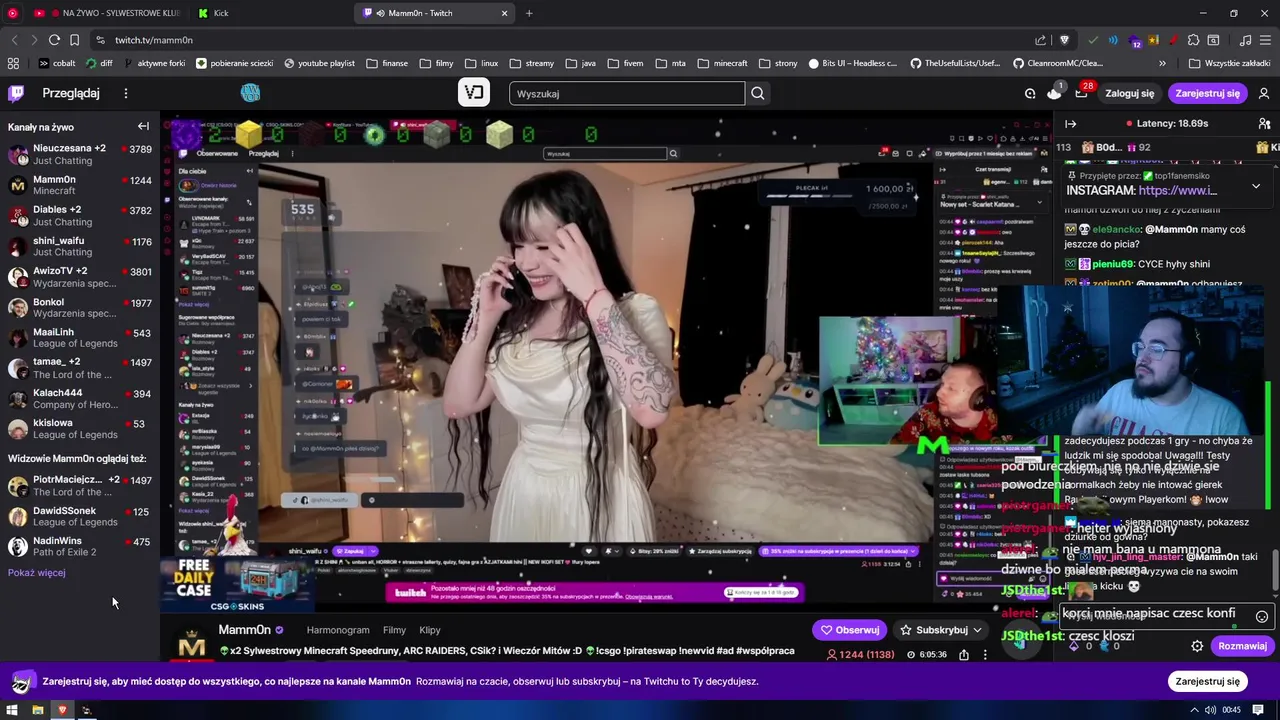Click the Zaloguj się button
Viewport: 1280px width, 720px height.
click(x=1129, y=93)
